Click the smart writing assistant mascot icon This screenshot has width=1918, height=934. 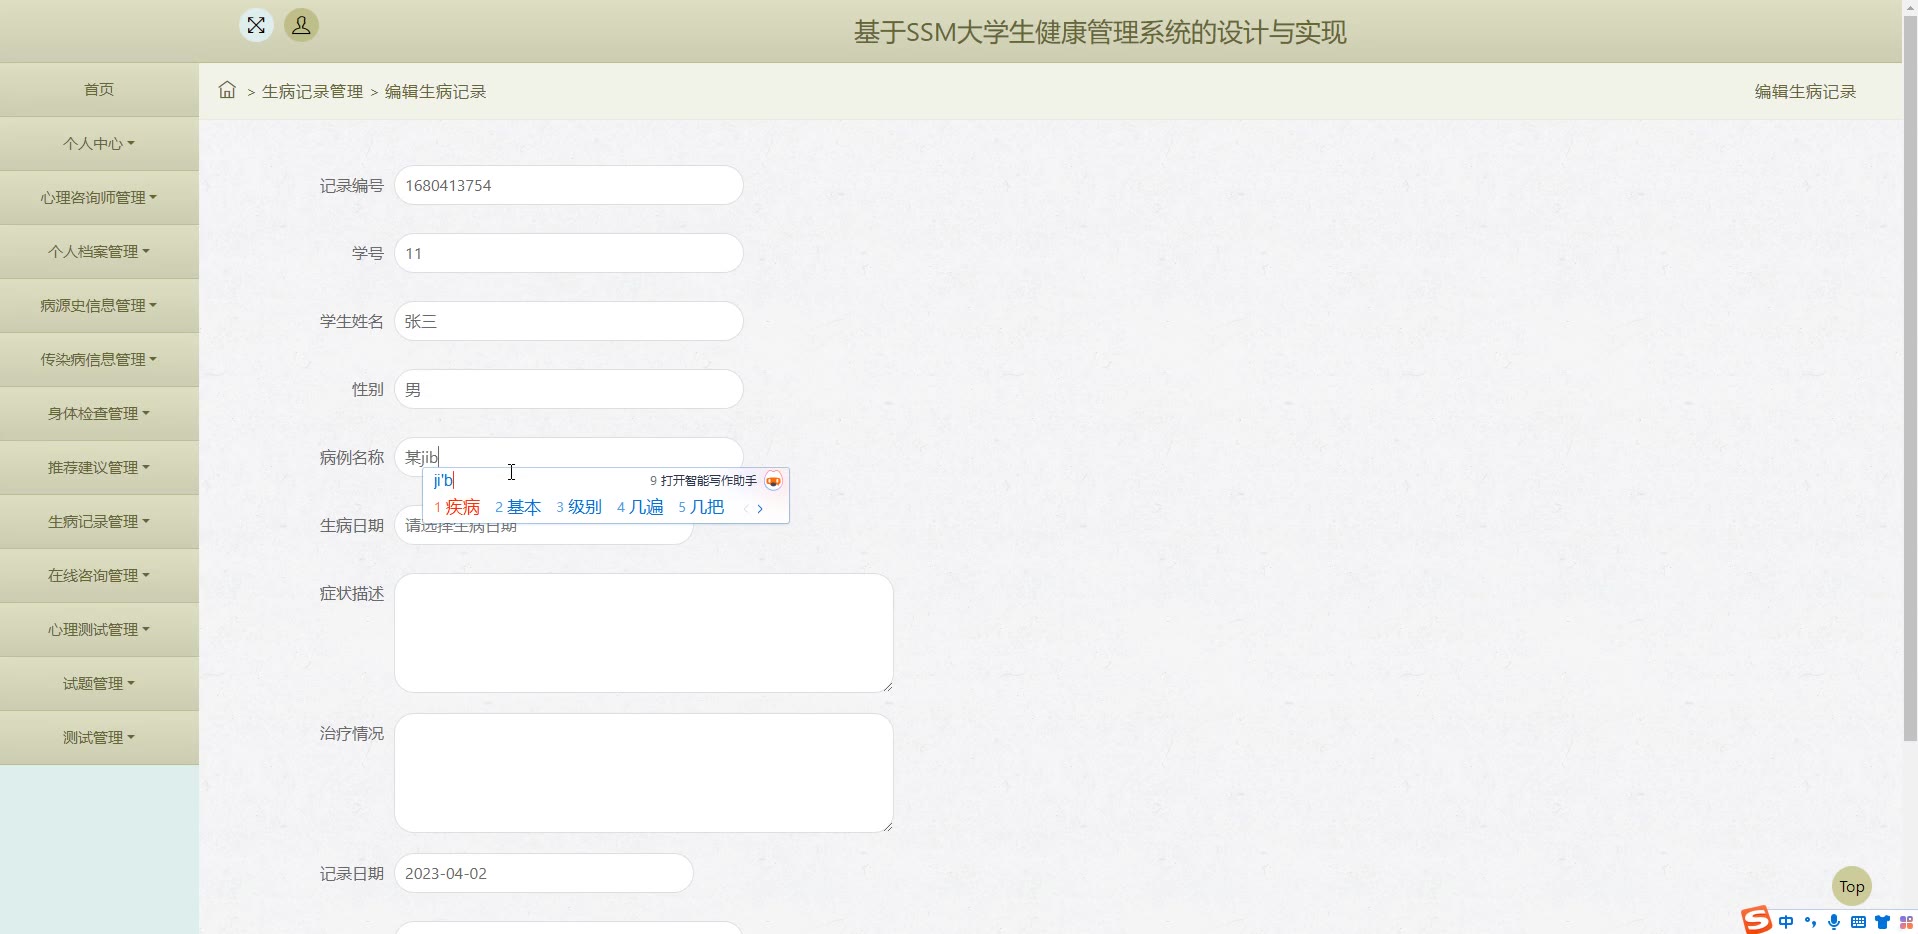pos(773,481)
